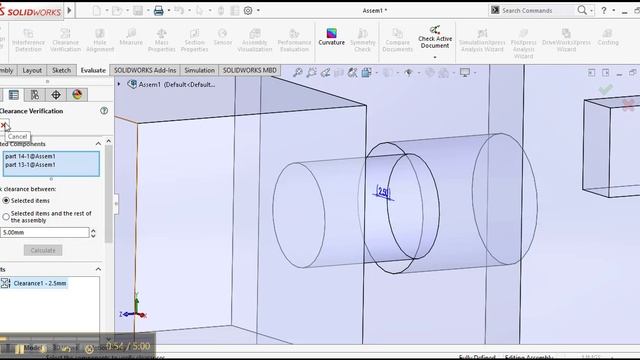Open Performance Evaluation

coord(294,40)
